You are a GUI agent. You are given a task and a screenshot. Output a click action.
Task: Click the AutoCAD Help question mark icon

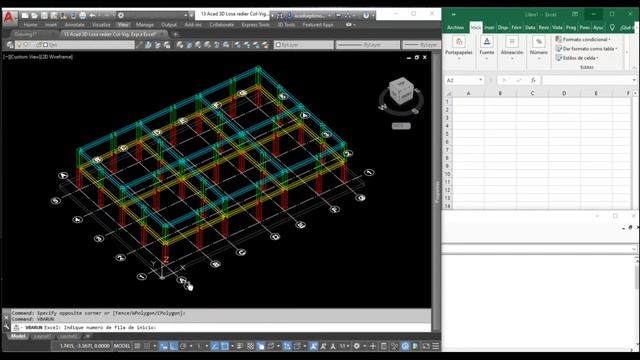point(366,16)
